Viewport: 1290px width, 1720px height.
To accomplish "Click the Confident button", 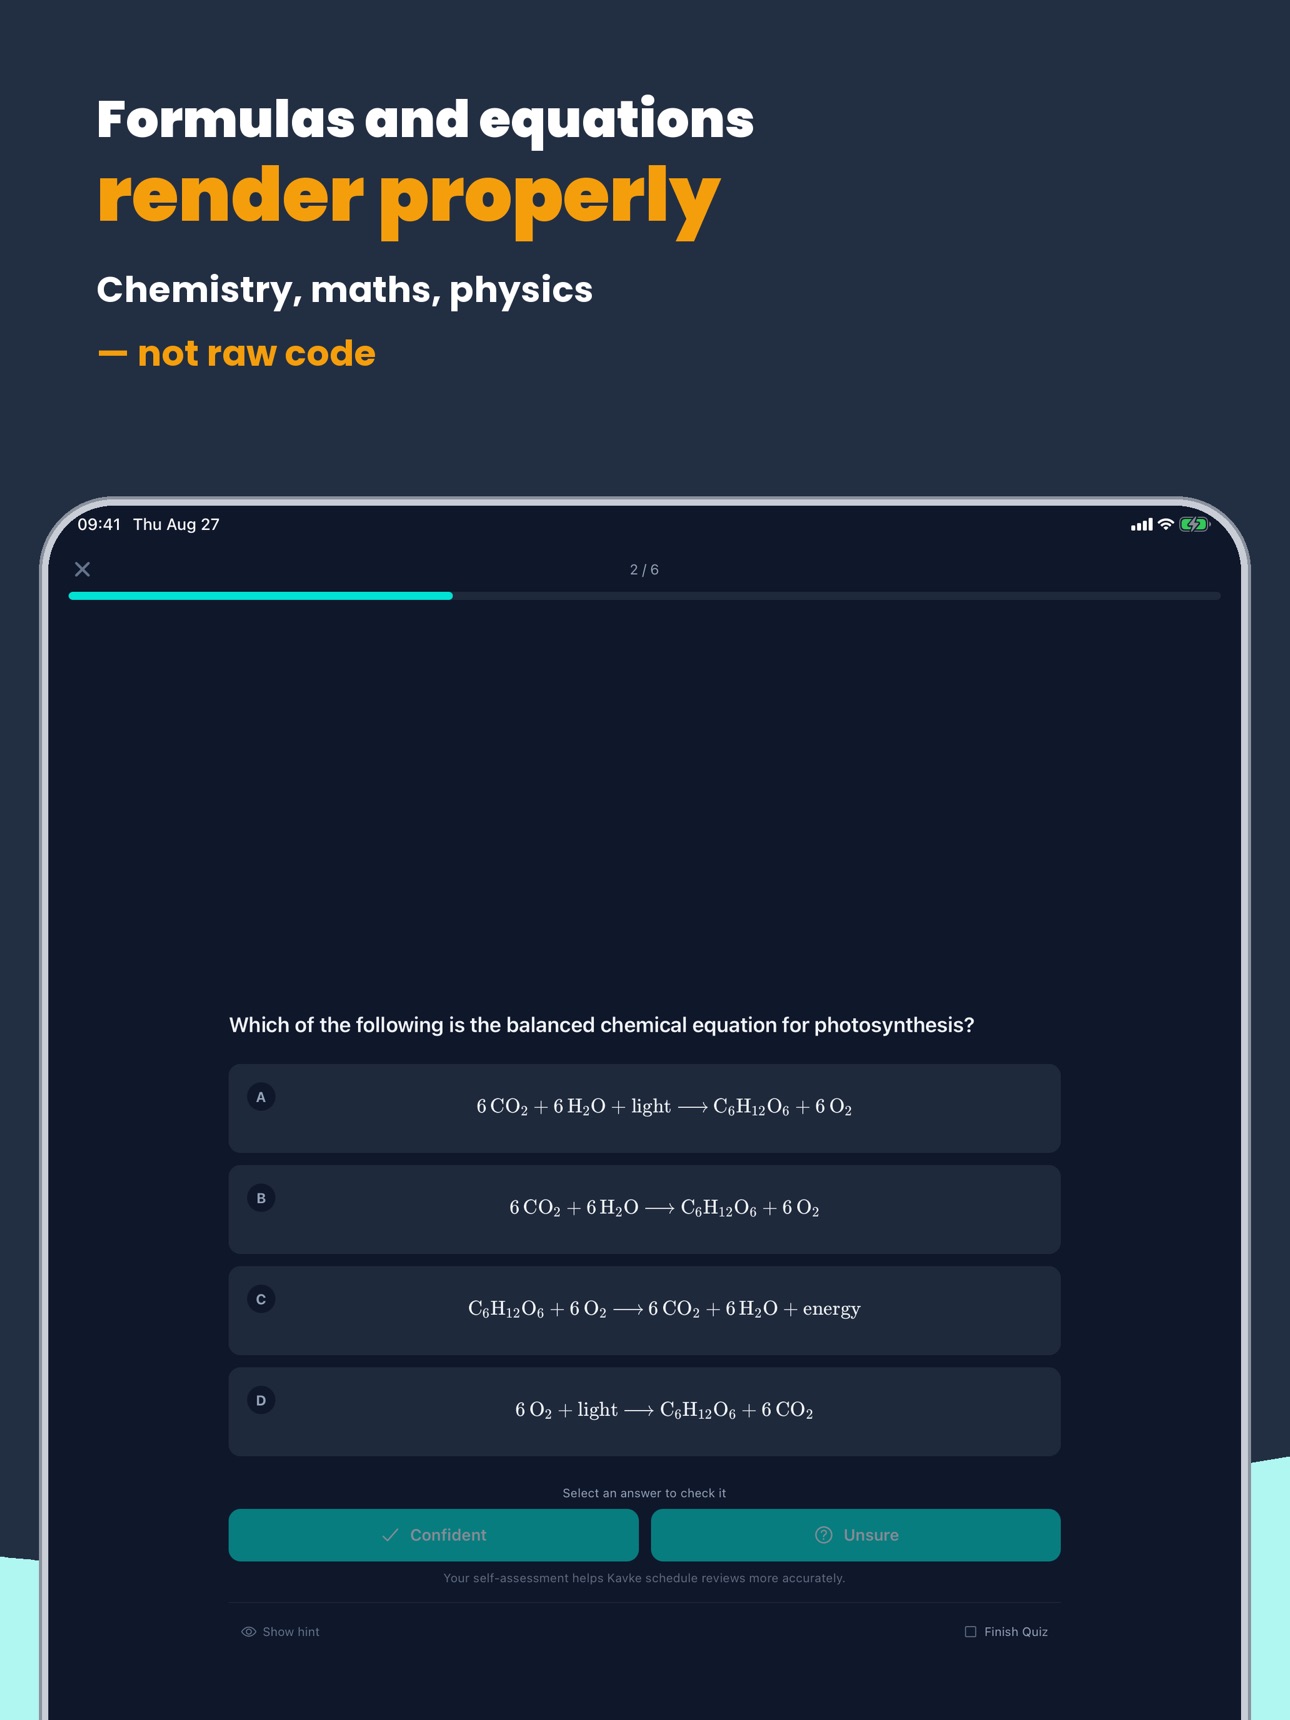I will [x=433, y=1534].
